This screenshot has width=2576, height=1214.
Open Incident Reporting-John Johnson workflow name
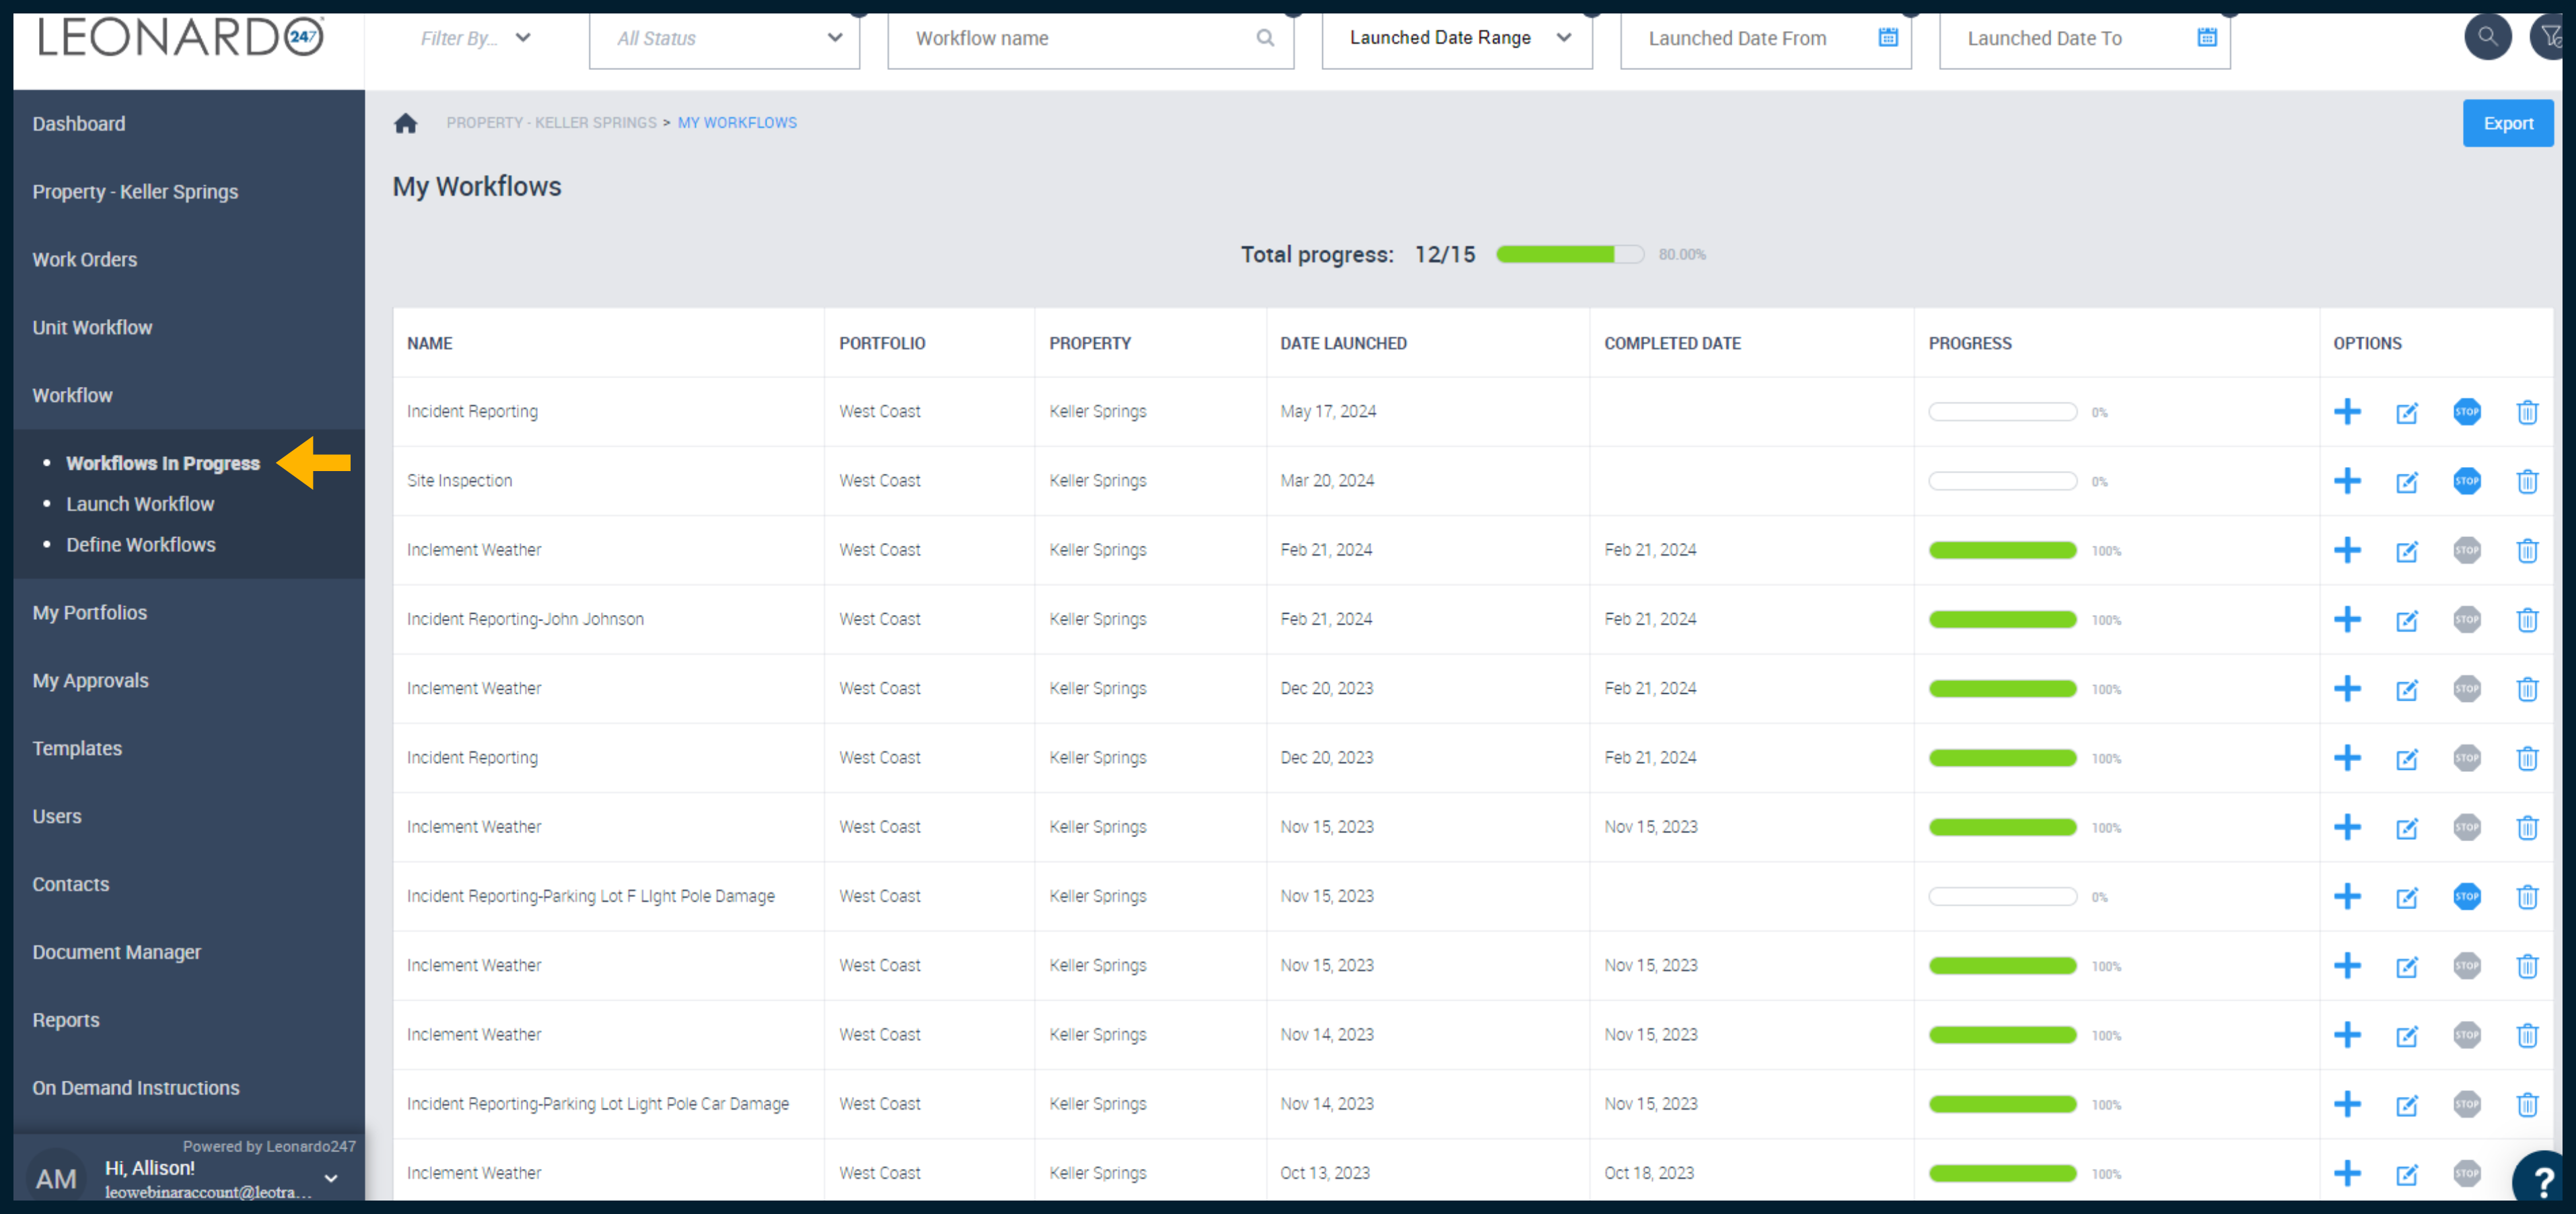coord(525,620)
